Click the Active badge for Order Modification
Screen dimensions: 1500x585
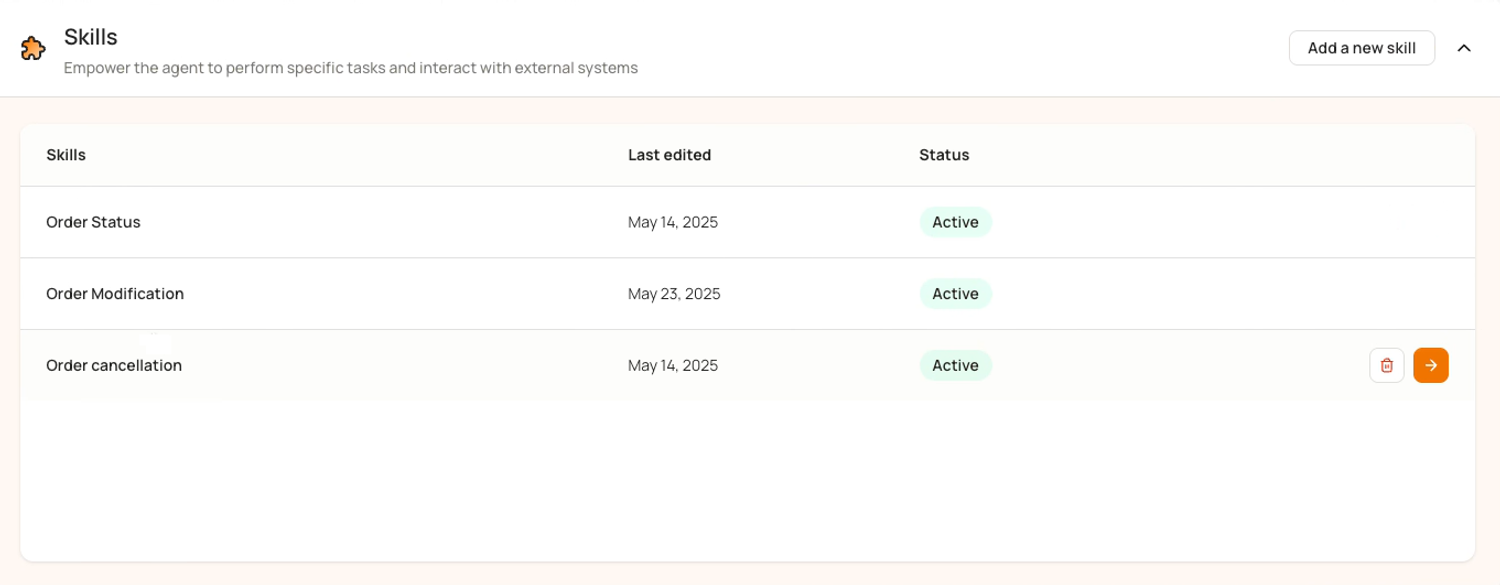(955, 294)
